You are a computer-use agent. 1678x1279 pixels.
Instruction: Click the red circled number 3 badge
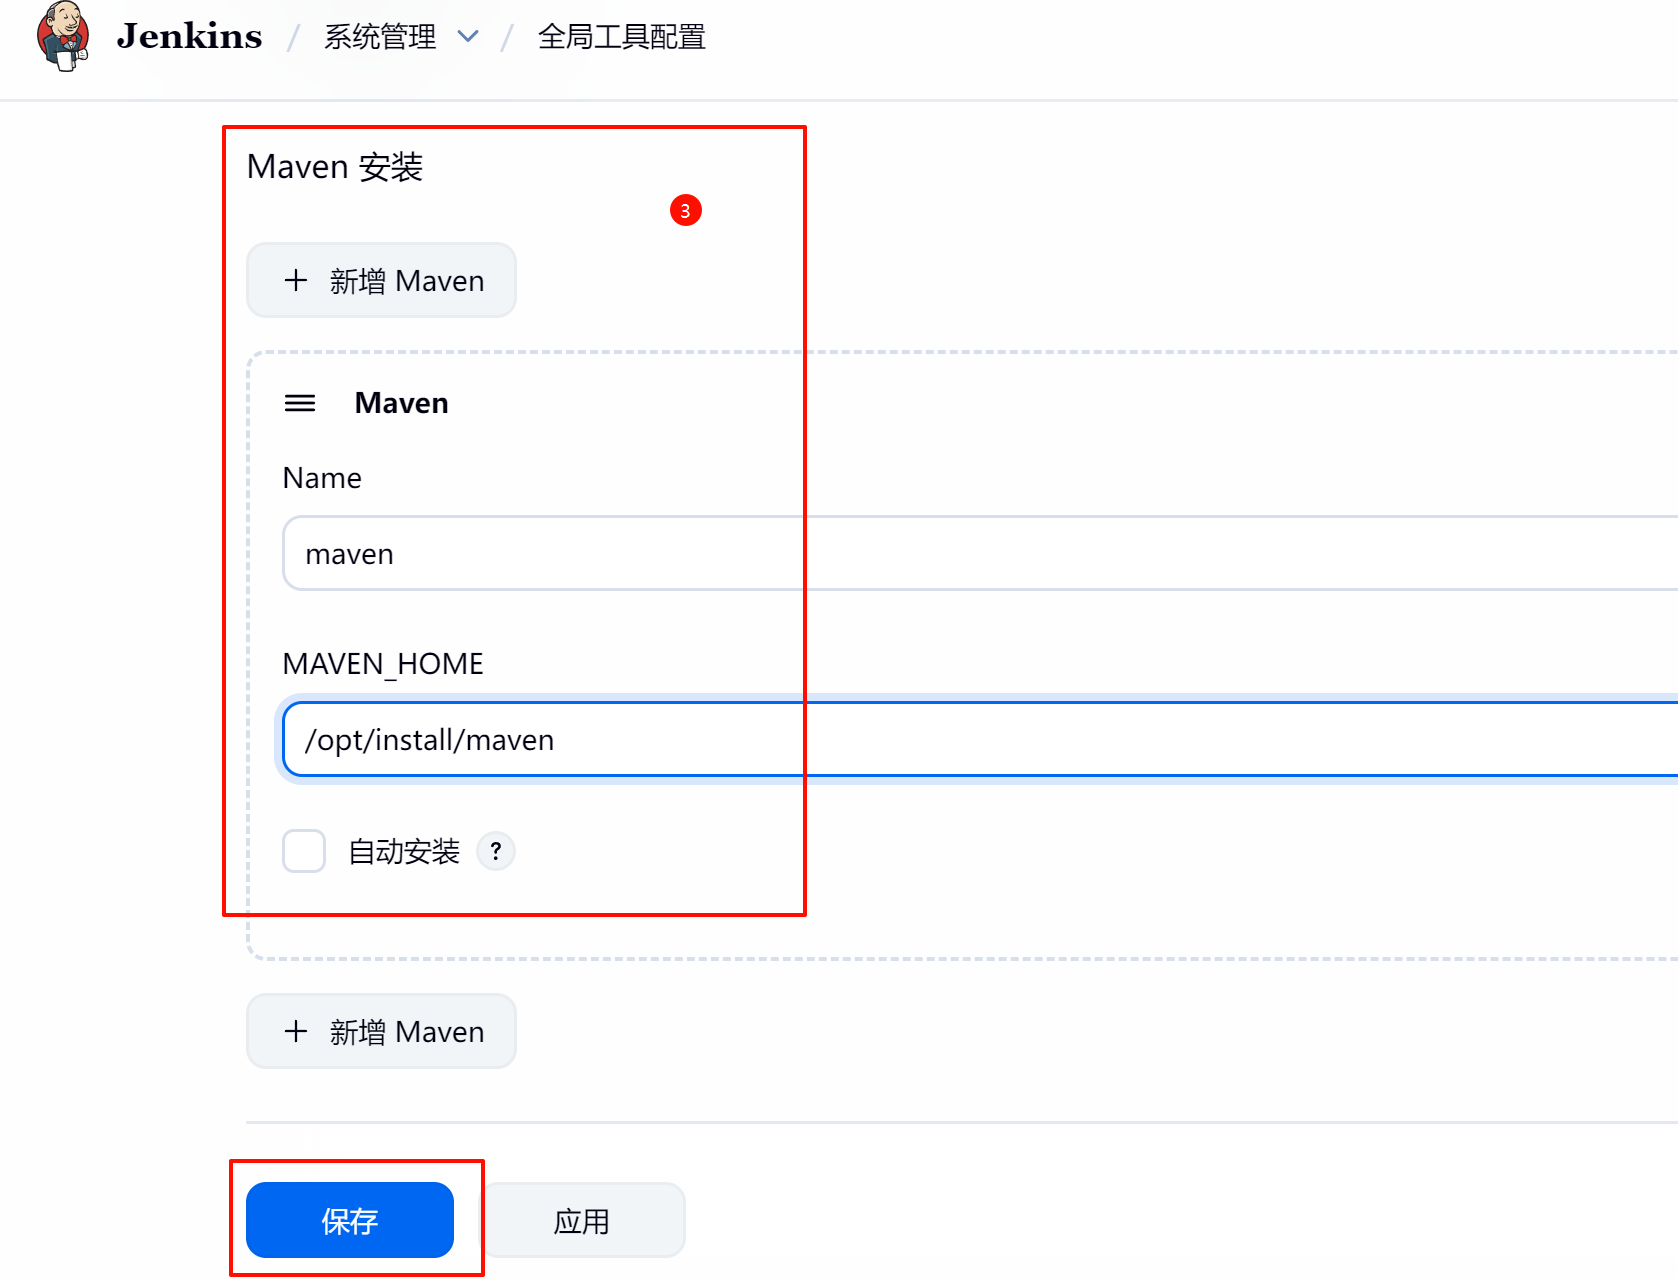click(685, 210)
